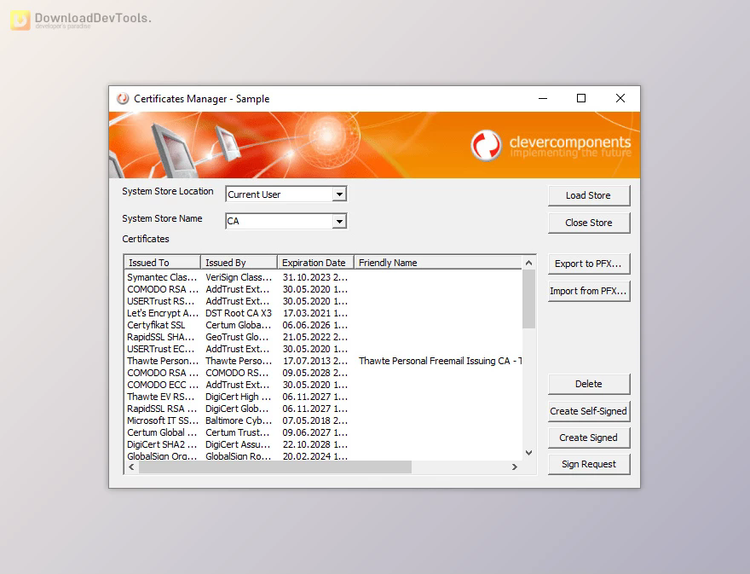Click the CA store name field

(x=286, y=221)
